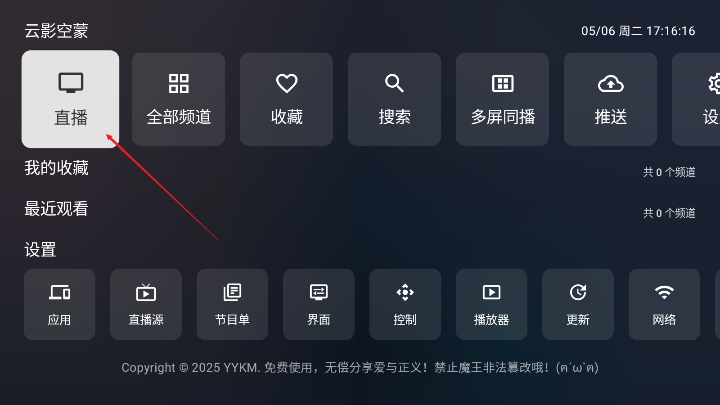Open the partially visible settings gear tile
Viewport: 720px width, 405px height.
pos(696,99)
